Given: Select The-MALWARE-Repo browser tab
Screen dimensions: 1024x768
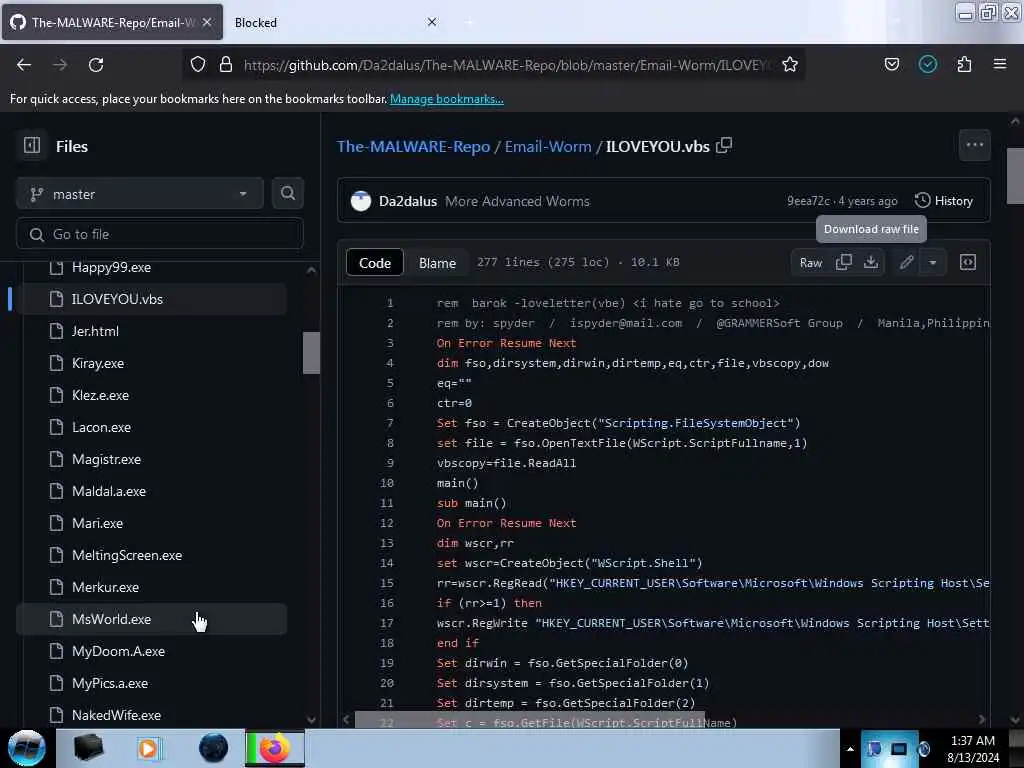Looking at the screenshot, I should [112, 22].
